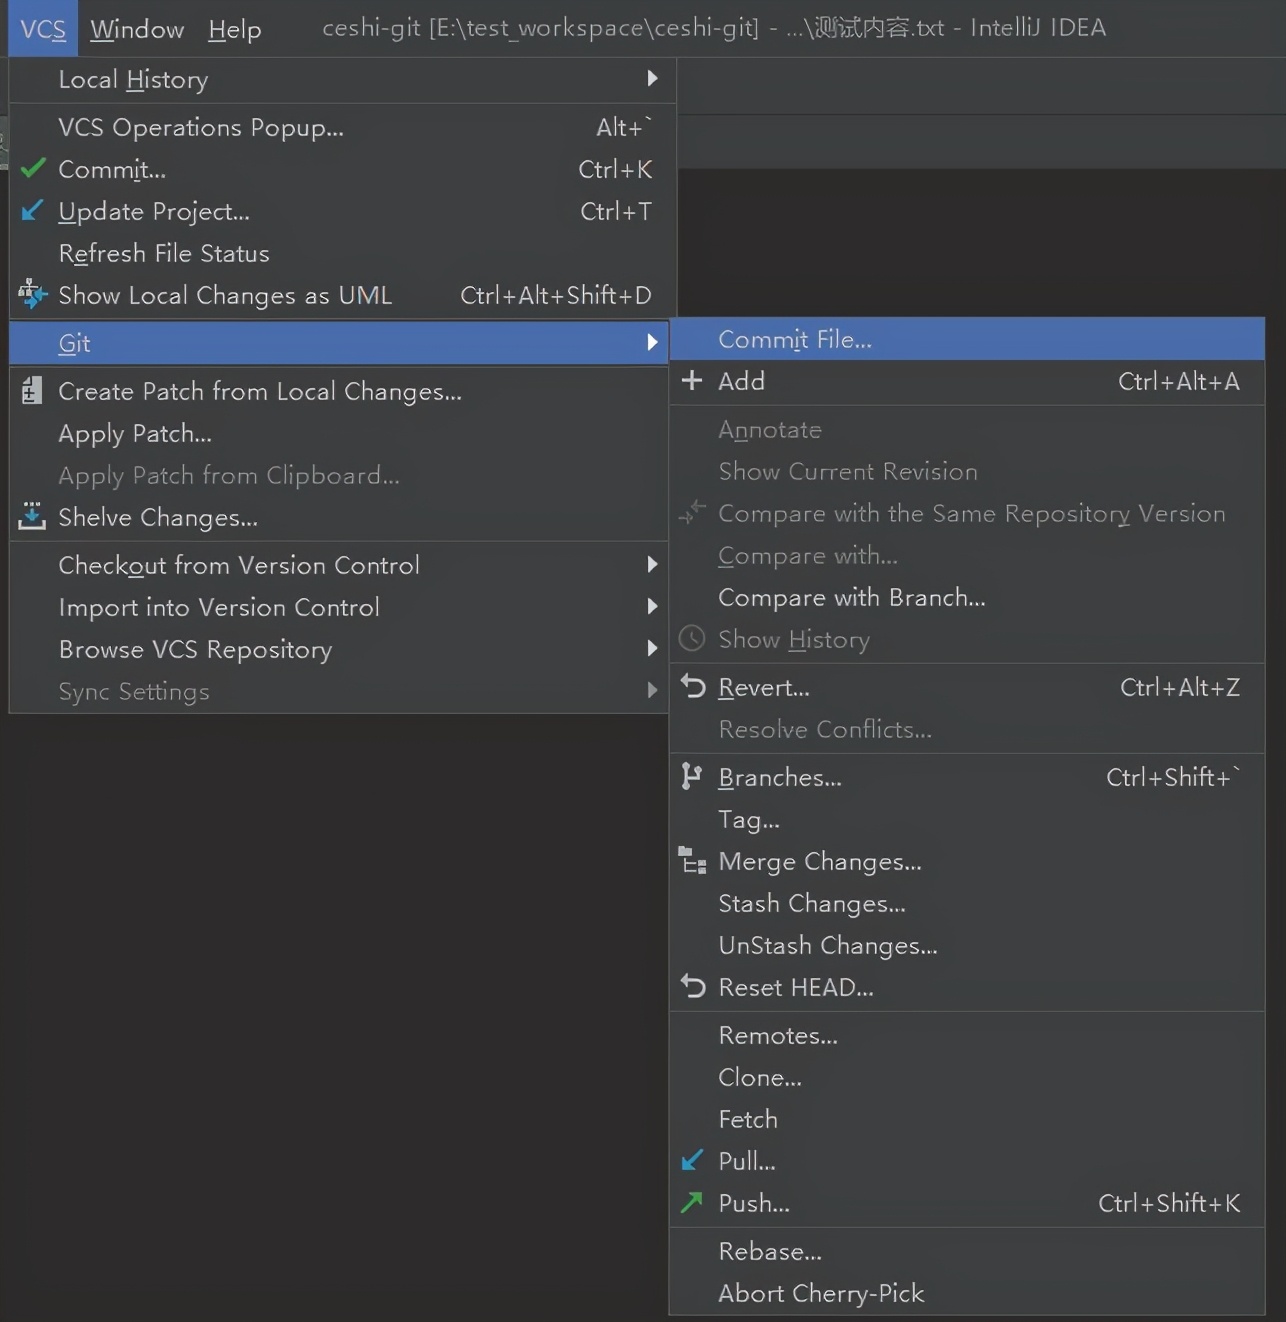Image resolution: width=1286 pixels, height=1322 pixels.
Task: Click the green checkmark Commit icon
Action: [33, 168]
